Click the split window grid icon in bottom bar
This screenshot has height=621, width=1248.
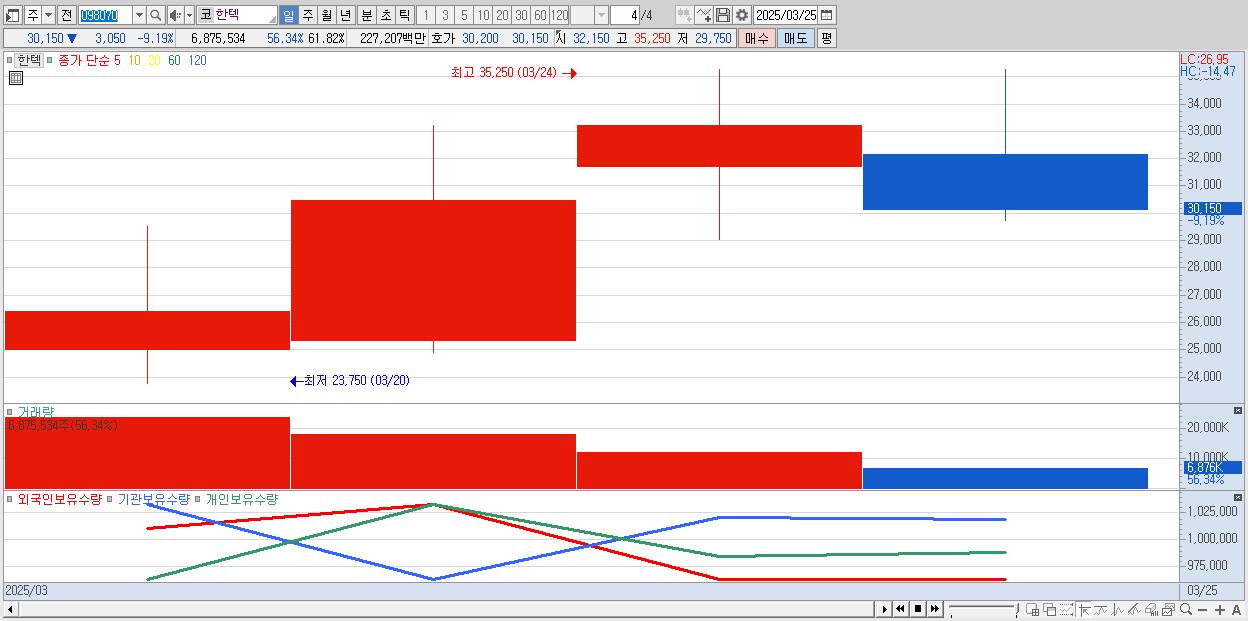(x=1033, y=610)
